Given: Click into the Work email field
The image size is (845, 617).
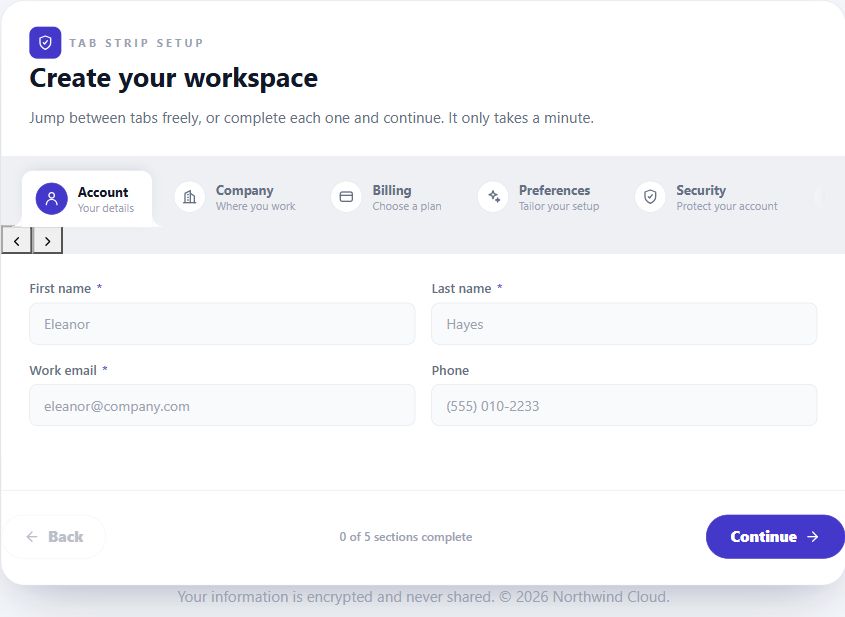Looking at the screenshot, I should pyautogui.click(x=222, y=405).
